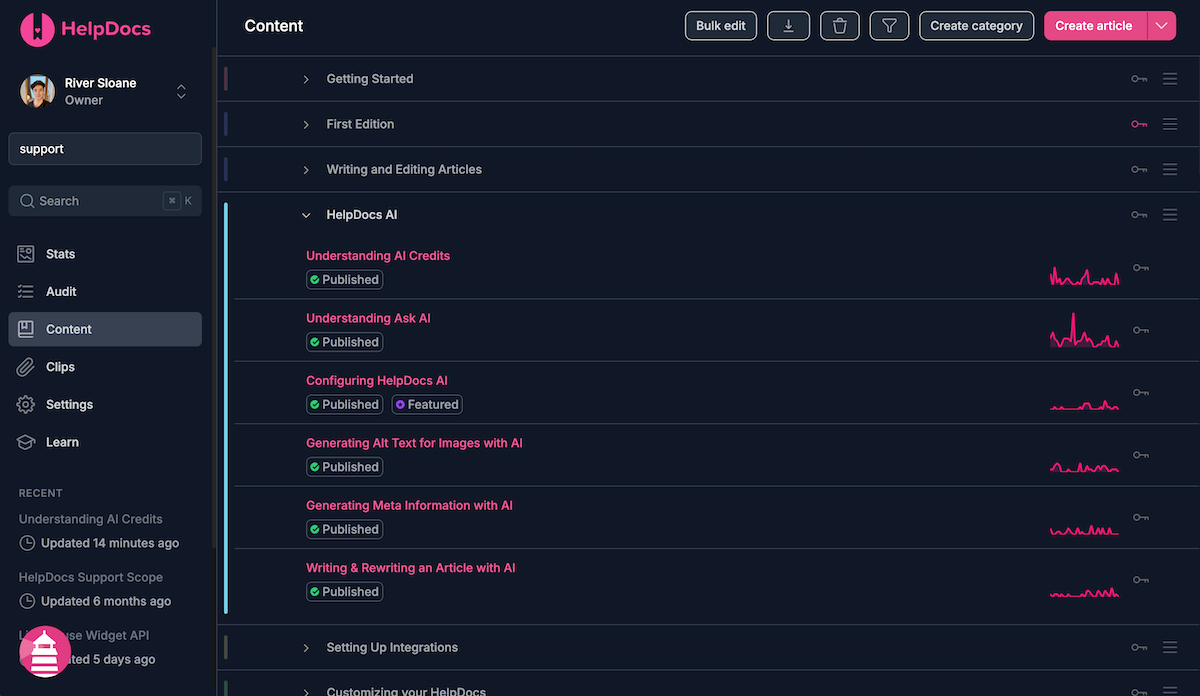Click the download icon button in the toolbar

[x=788, y=26]
